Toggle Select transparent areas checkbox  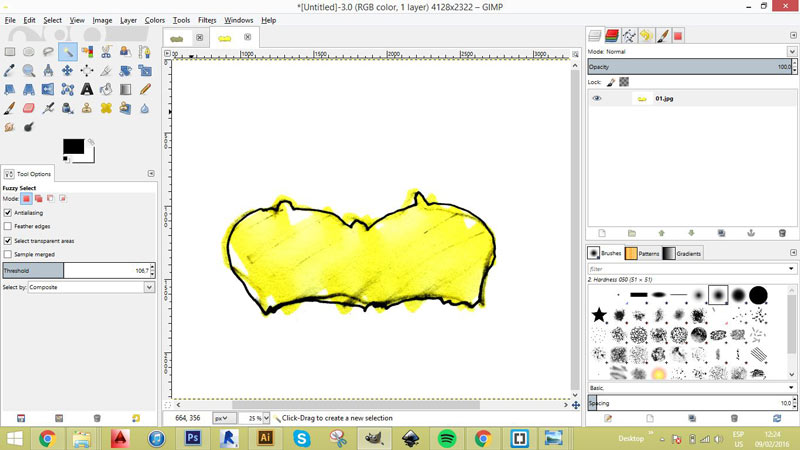(x=8, y=241)
